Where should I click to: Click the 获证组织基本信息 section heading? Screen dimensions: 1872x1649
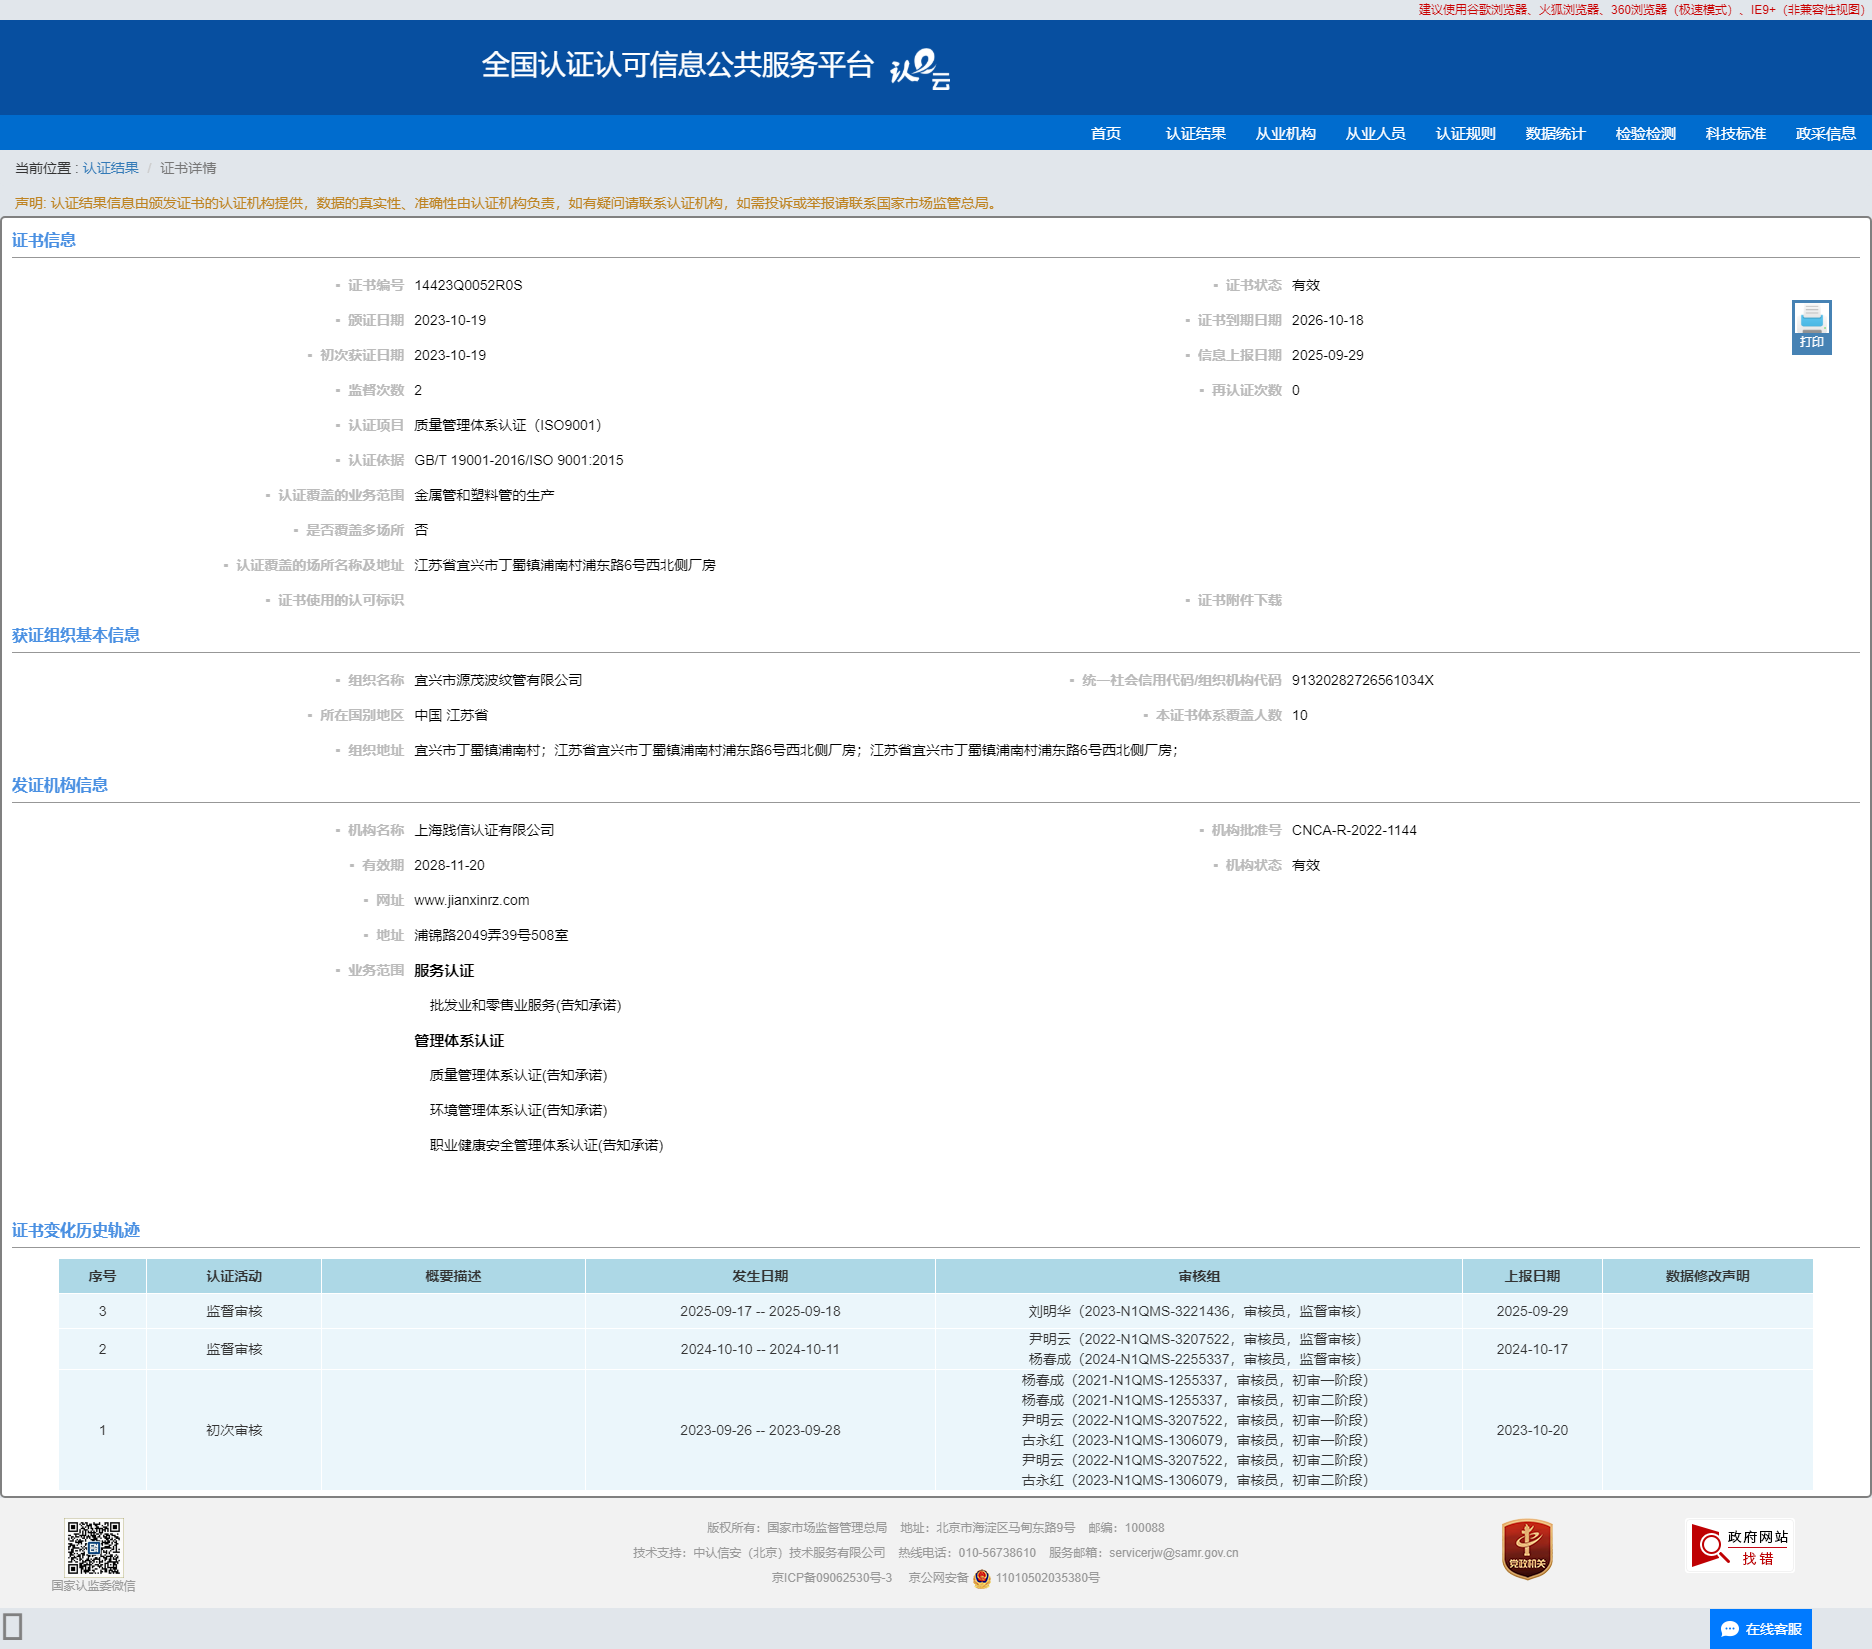(76, 635)
